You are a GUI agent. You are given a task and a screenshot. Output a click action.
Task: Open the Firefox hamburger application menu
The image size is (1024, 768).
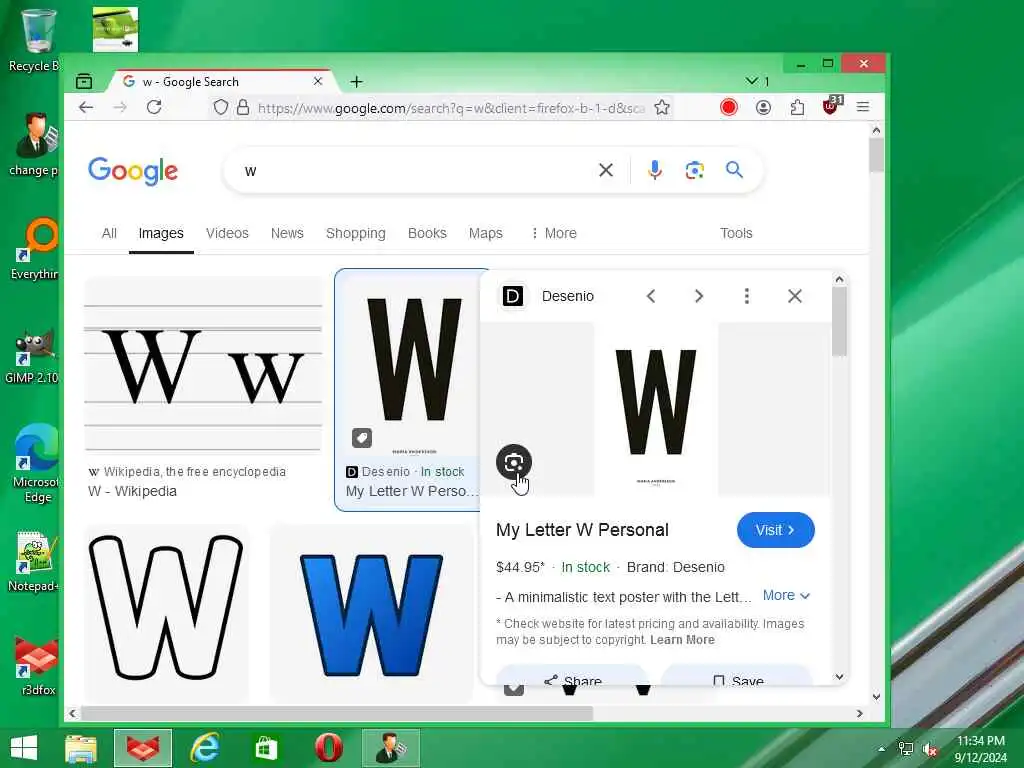click(x=863, y=107)
